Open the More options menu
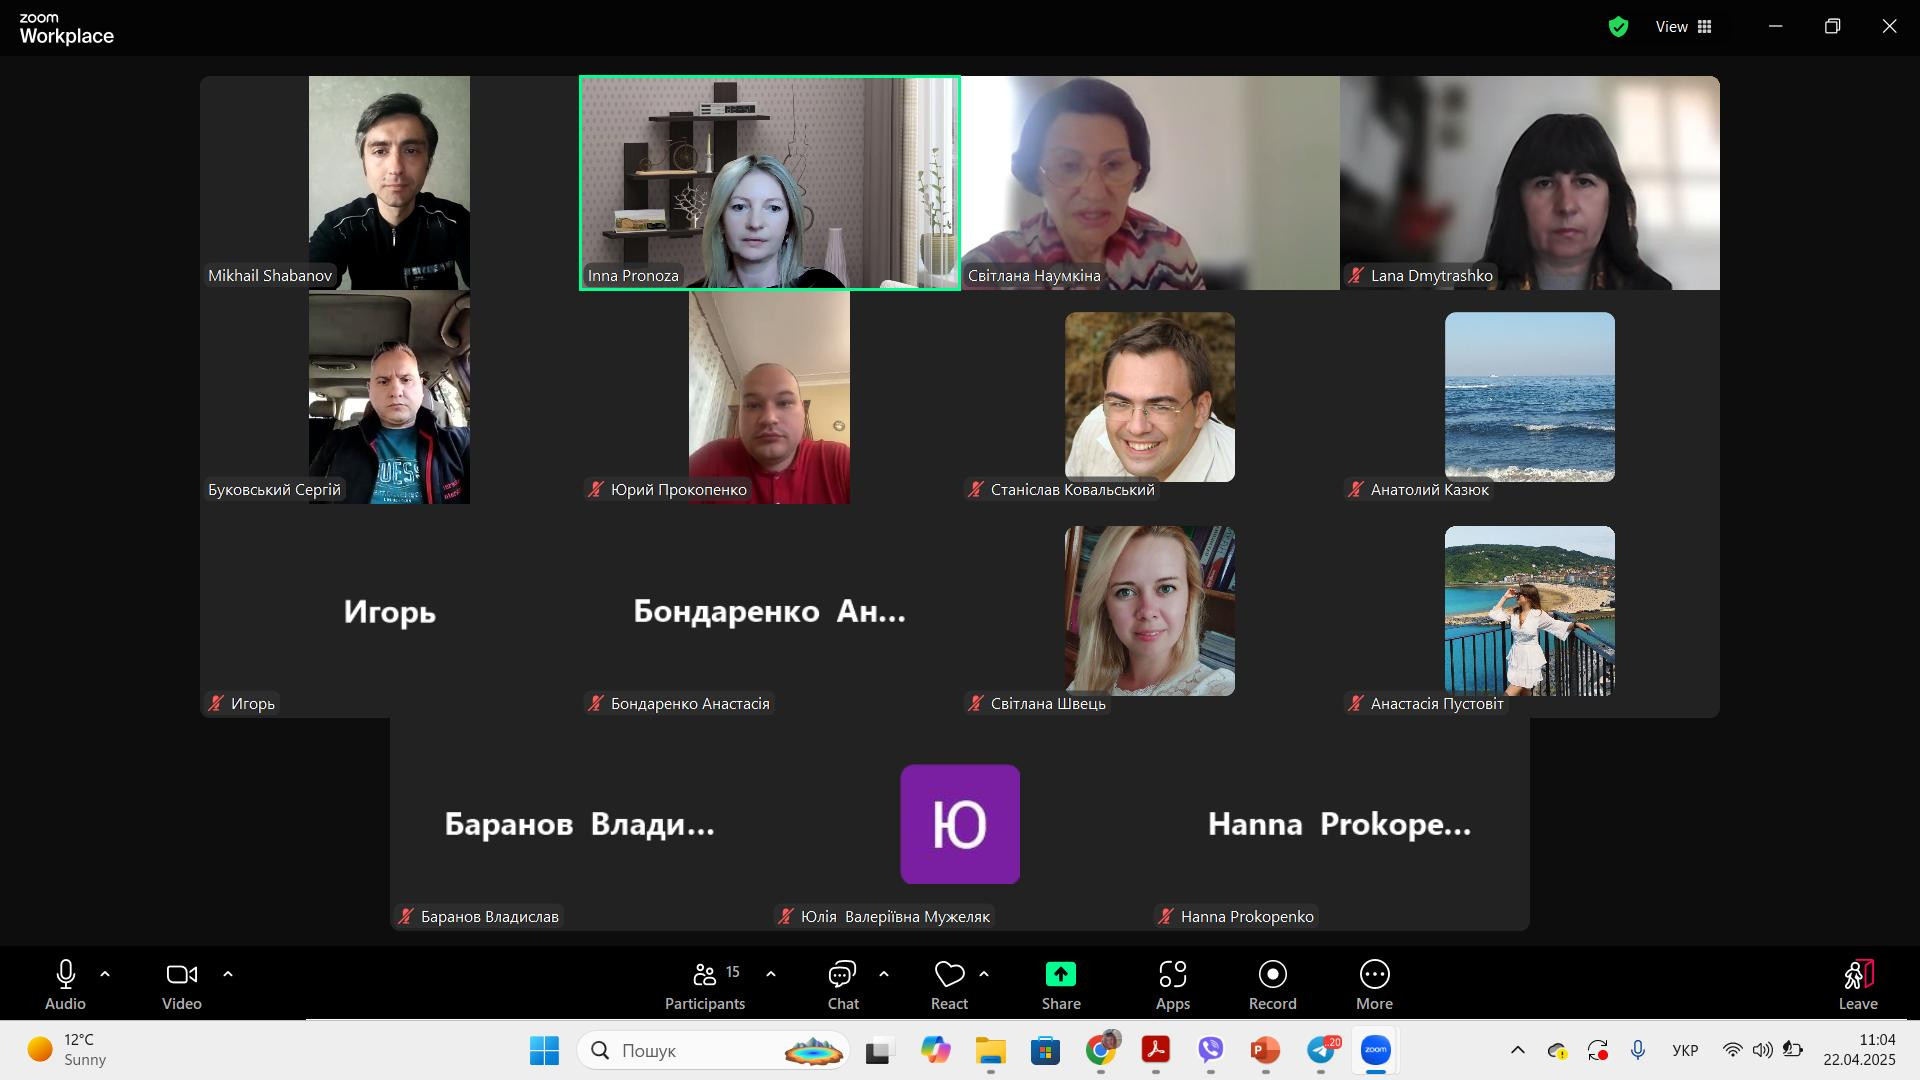 (x=1374, y=985)
